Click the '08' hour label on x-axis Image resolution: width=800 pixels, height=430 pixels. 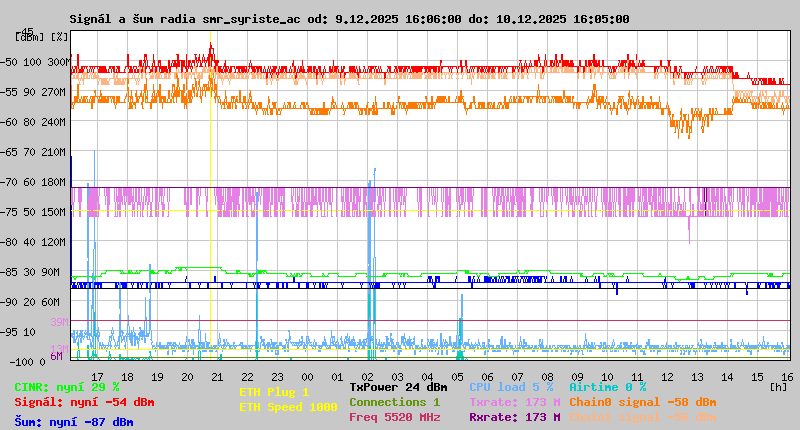point(547,377)
